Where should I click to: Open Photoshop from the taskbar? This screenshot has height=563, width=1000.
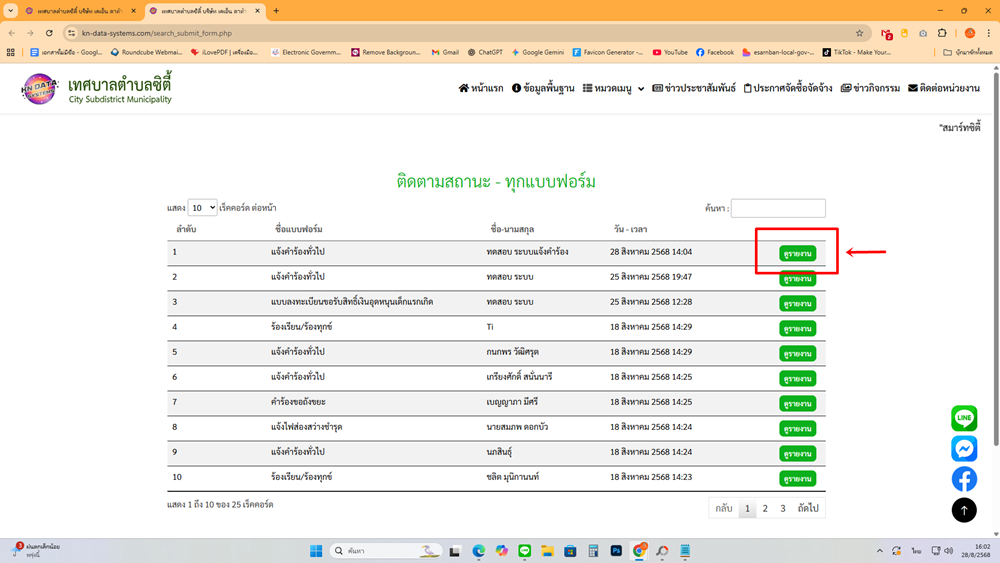tap(616, 551)
